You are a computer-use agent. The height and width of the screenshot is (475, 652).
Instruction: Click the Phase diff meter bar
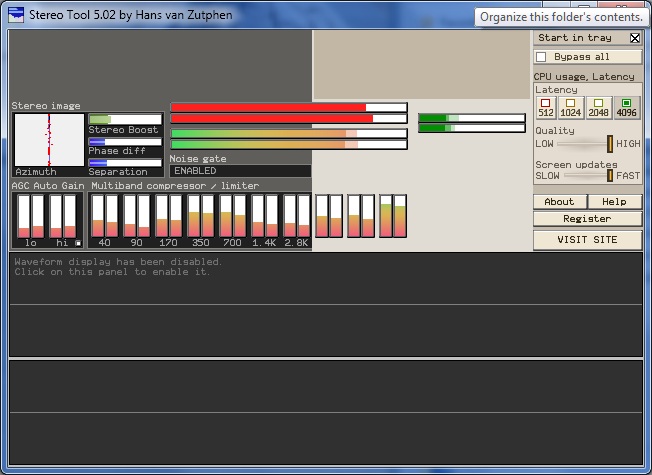pos(125,142)
